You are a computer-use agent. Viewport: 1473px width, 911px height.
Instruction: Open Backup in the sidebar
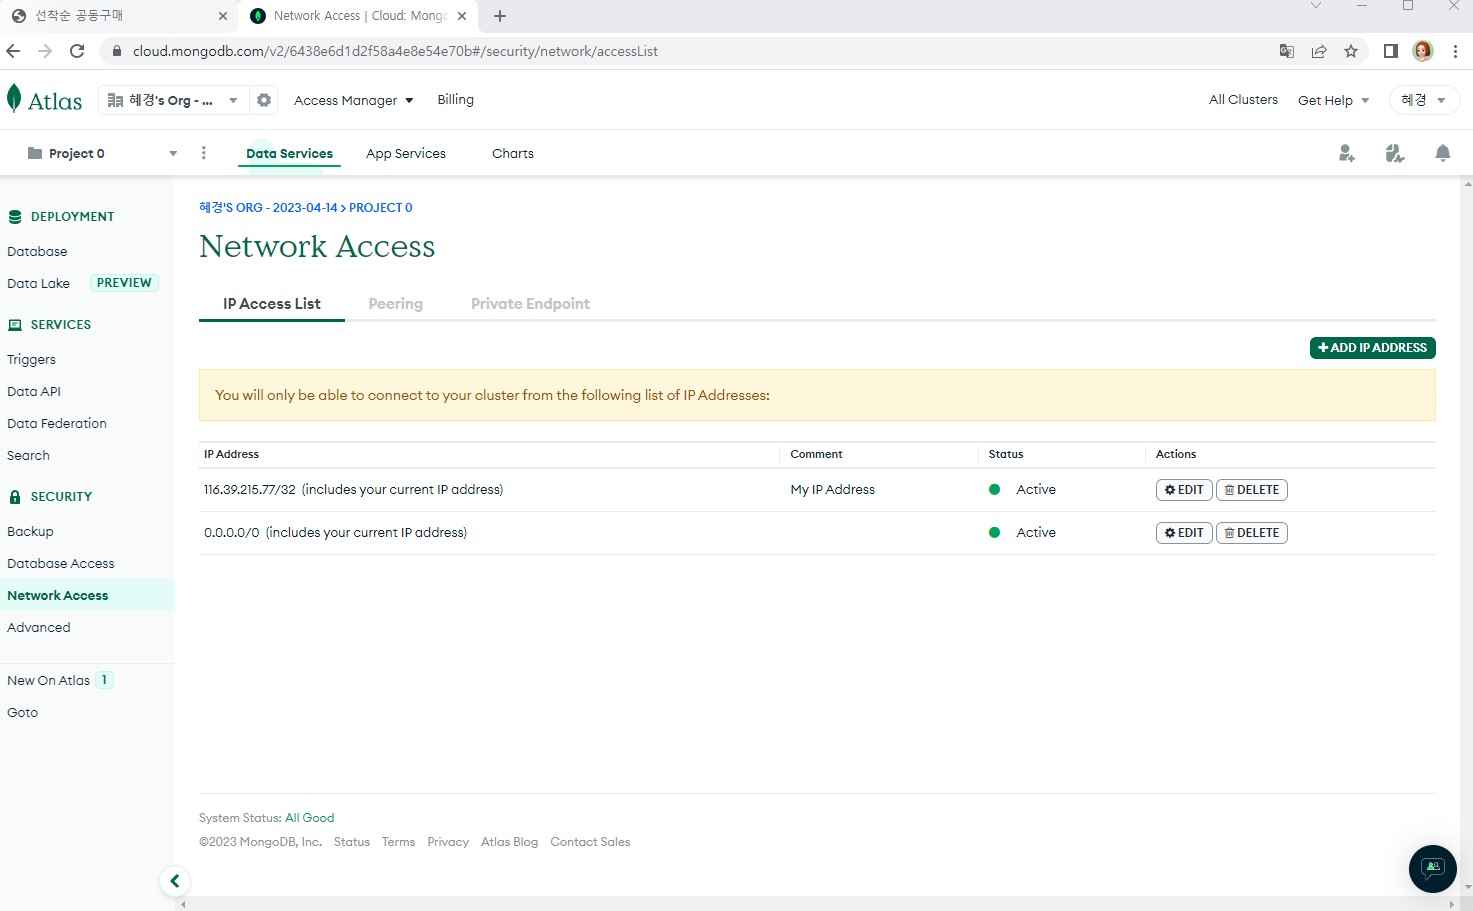pos(30,531)
